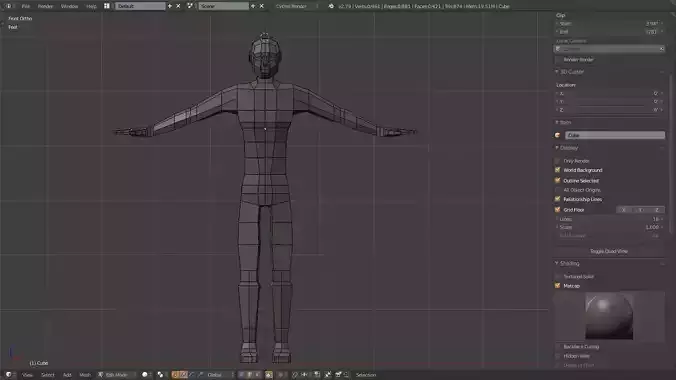Enable the All Object Origins checkbox

pyautogui.click(x=558, y=190)
